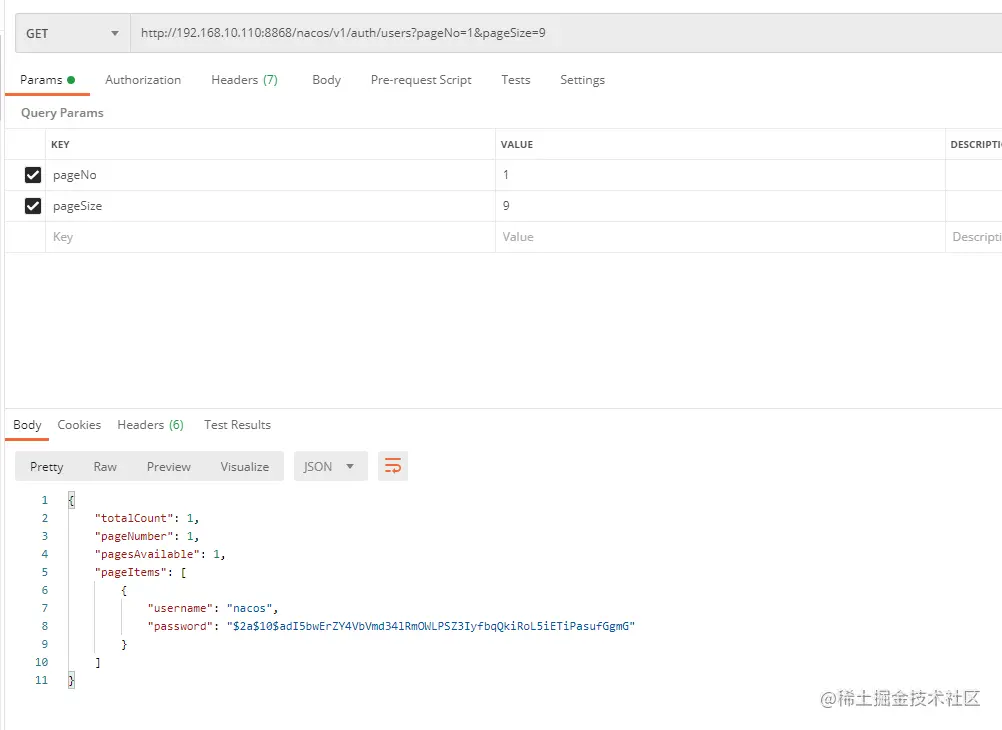Open the request Headers (7) tab
Viewport: 1002px width, 730px height.
point(244,80)
